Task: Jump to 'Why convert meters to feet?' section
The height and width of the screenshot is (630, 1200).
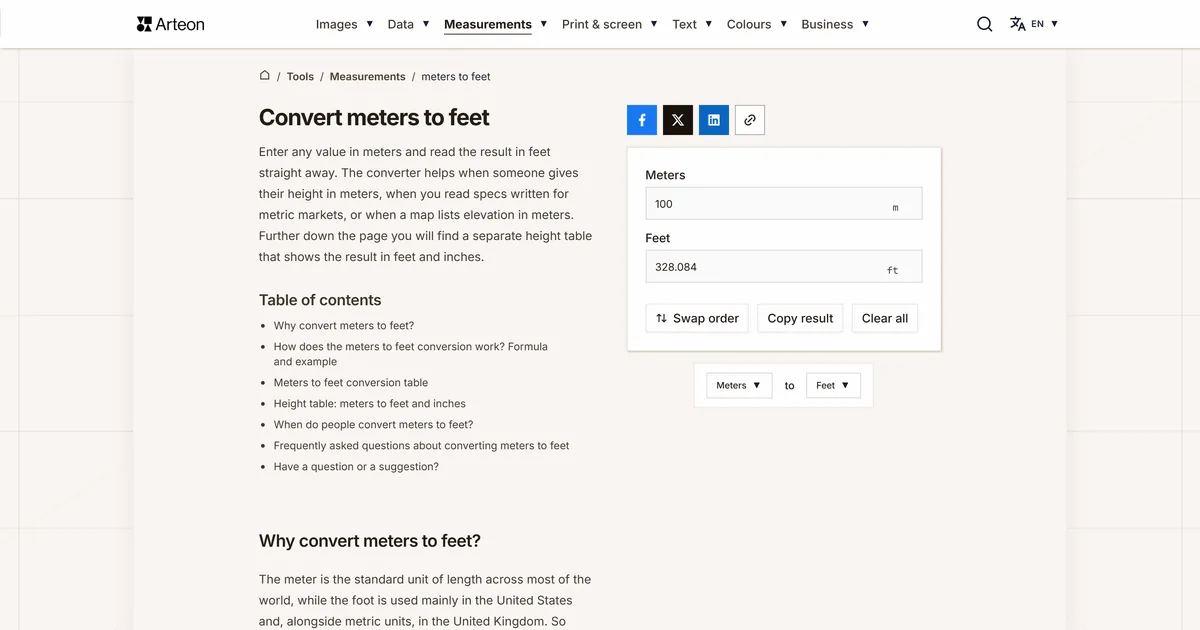Action: pos(344,325)
